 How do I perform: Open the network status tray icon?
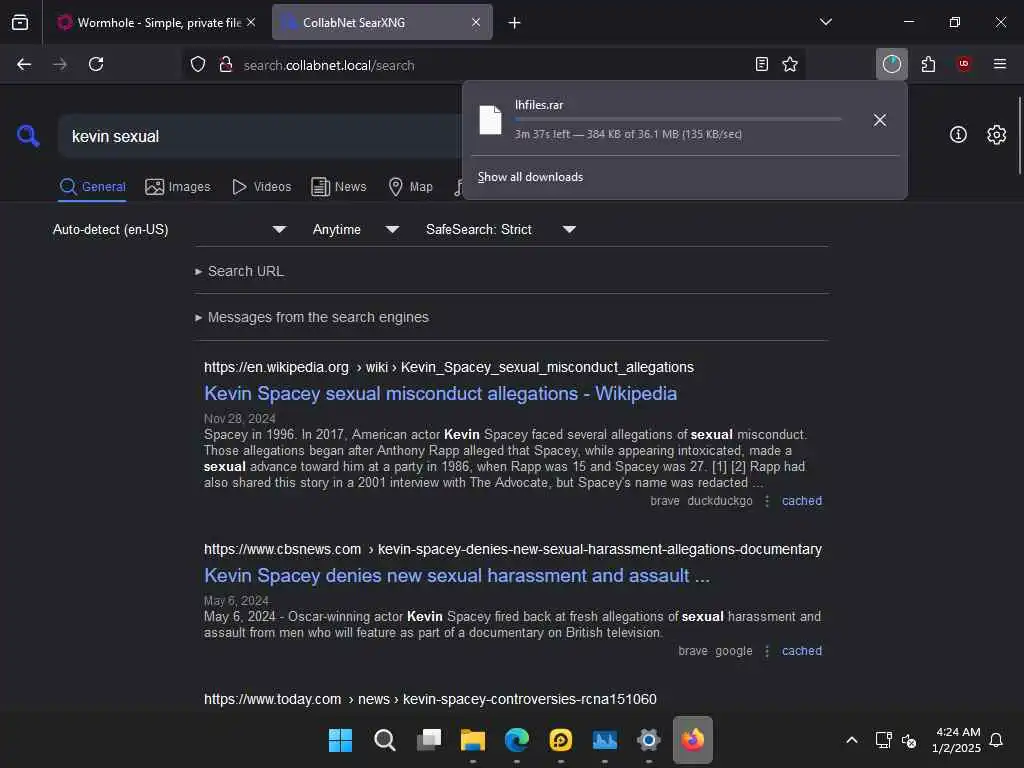click(883, 740)
